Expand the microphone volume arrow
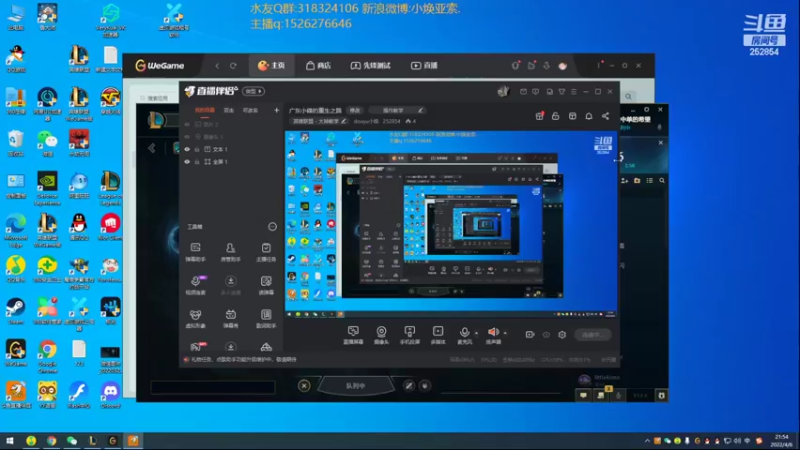This screenshot has width=800, height=450. (x=477, y=333)
